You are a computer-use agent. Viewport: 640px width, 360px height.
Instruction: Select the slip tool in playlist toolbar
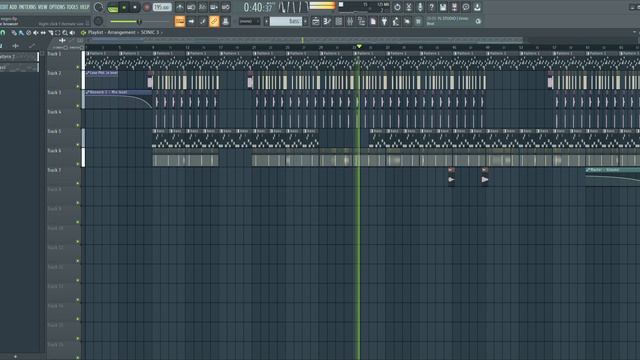tap(43, 33)
